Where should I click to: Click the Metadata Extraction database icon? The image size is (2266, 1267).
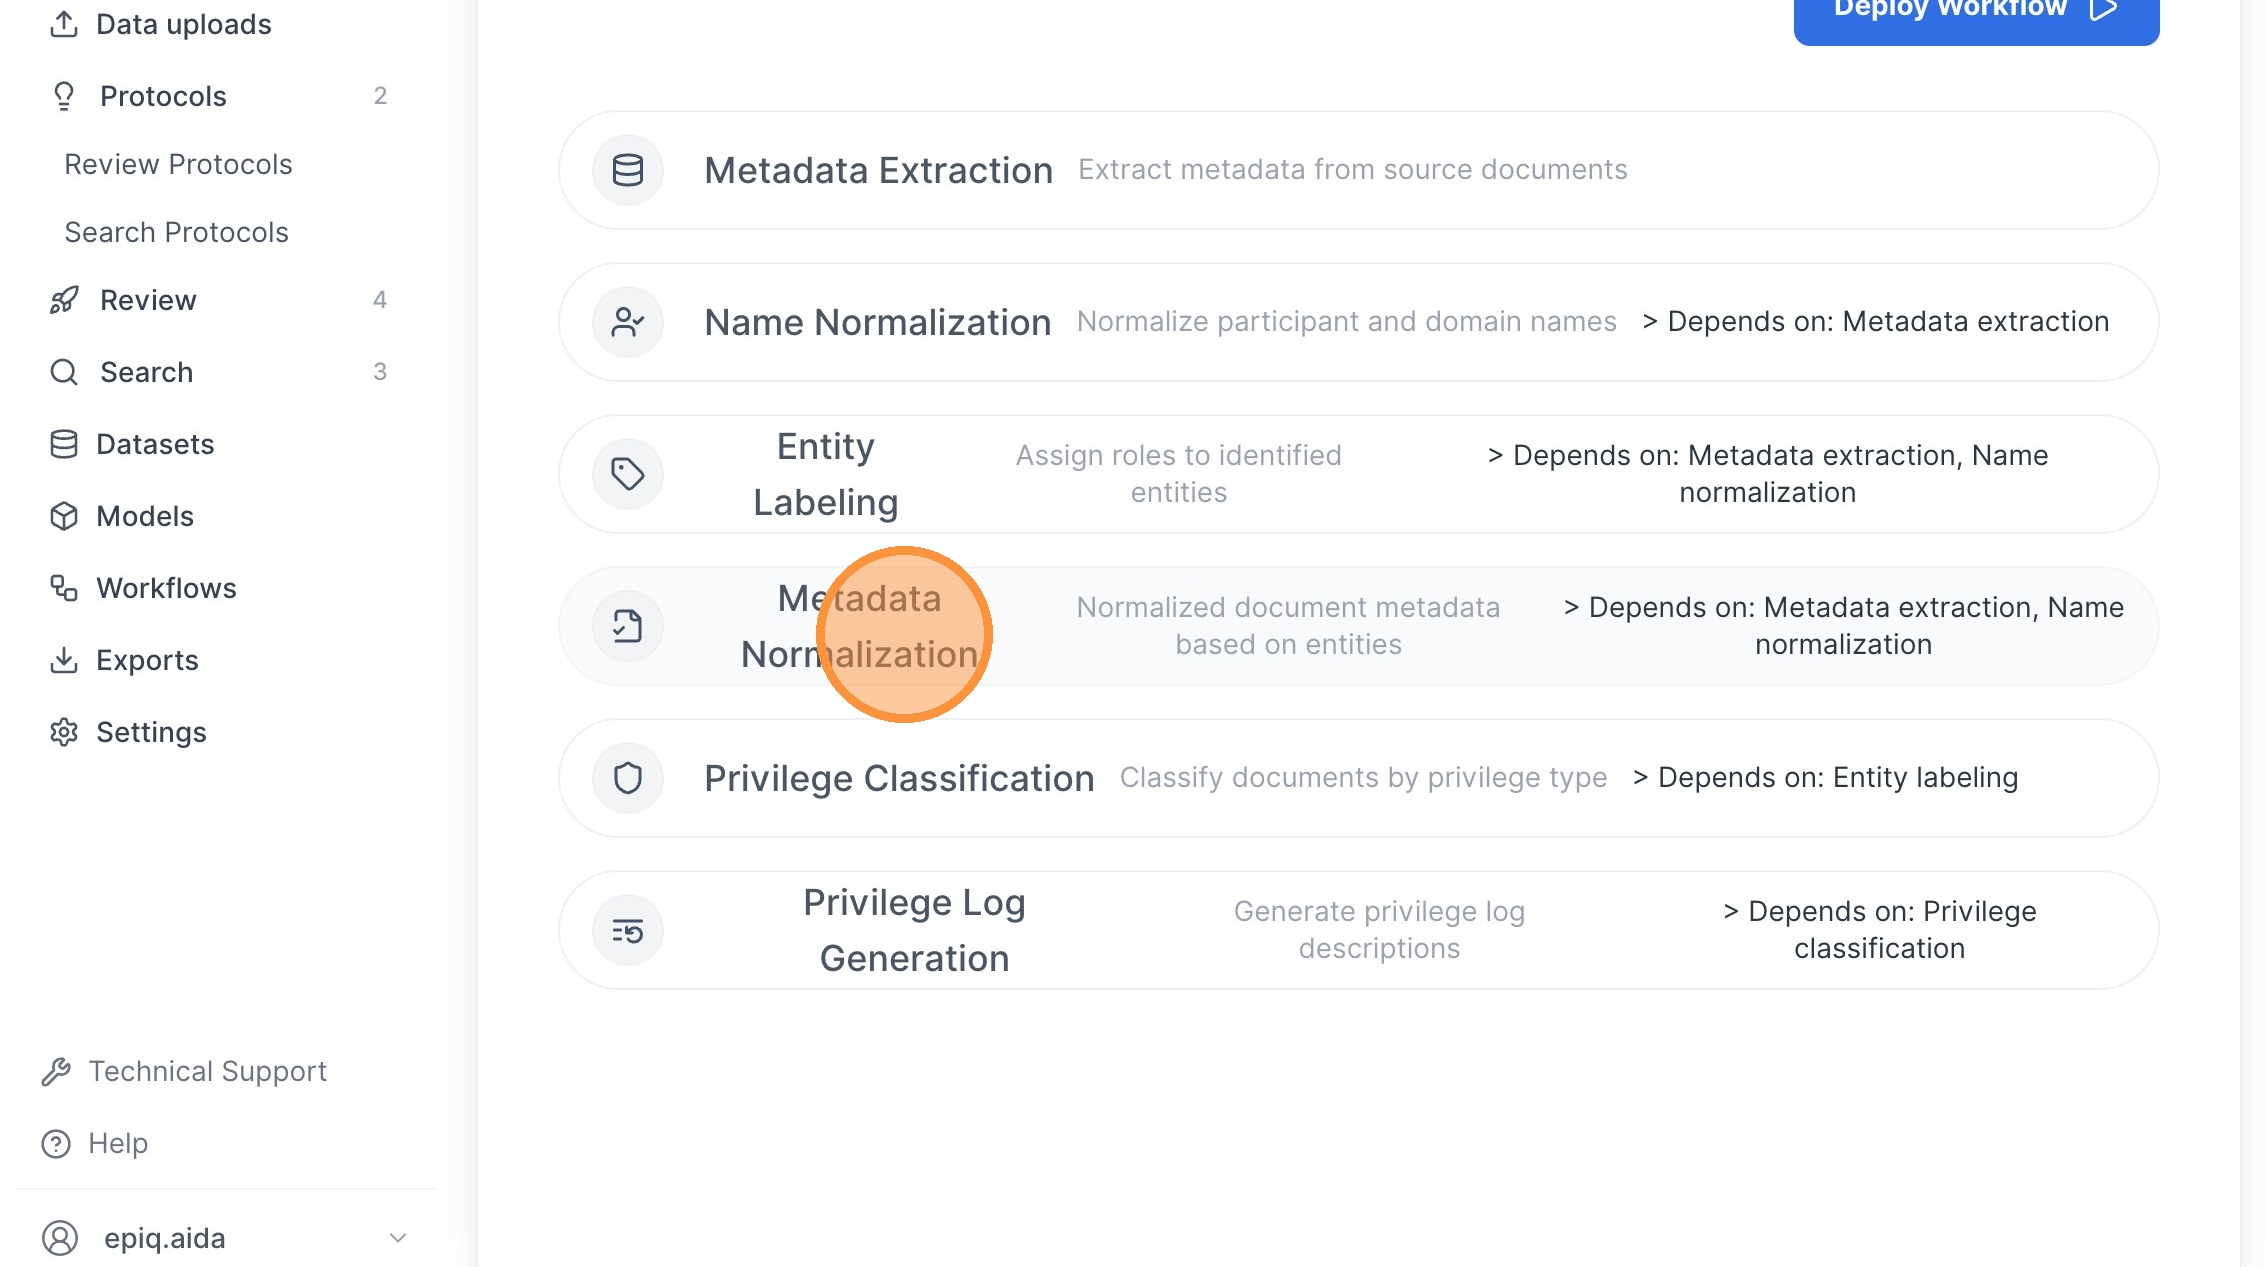point(628,170)
